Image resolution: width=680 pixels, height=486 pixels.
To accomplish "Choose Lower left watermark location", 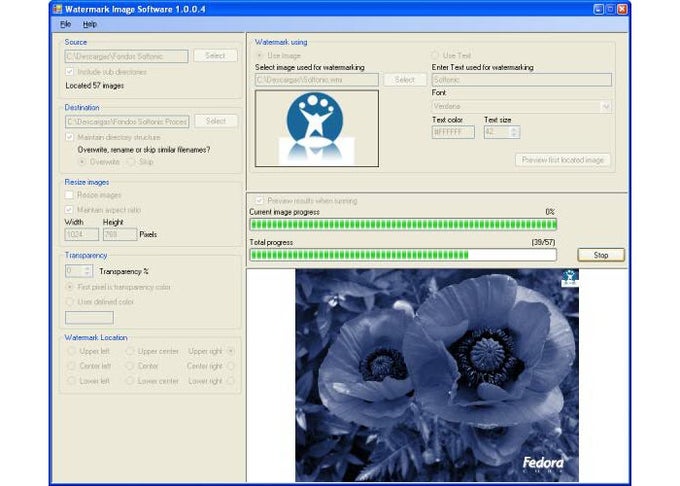I will pos(72,381).
